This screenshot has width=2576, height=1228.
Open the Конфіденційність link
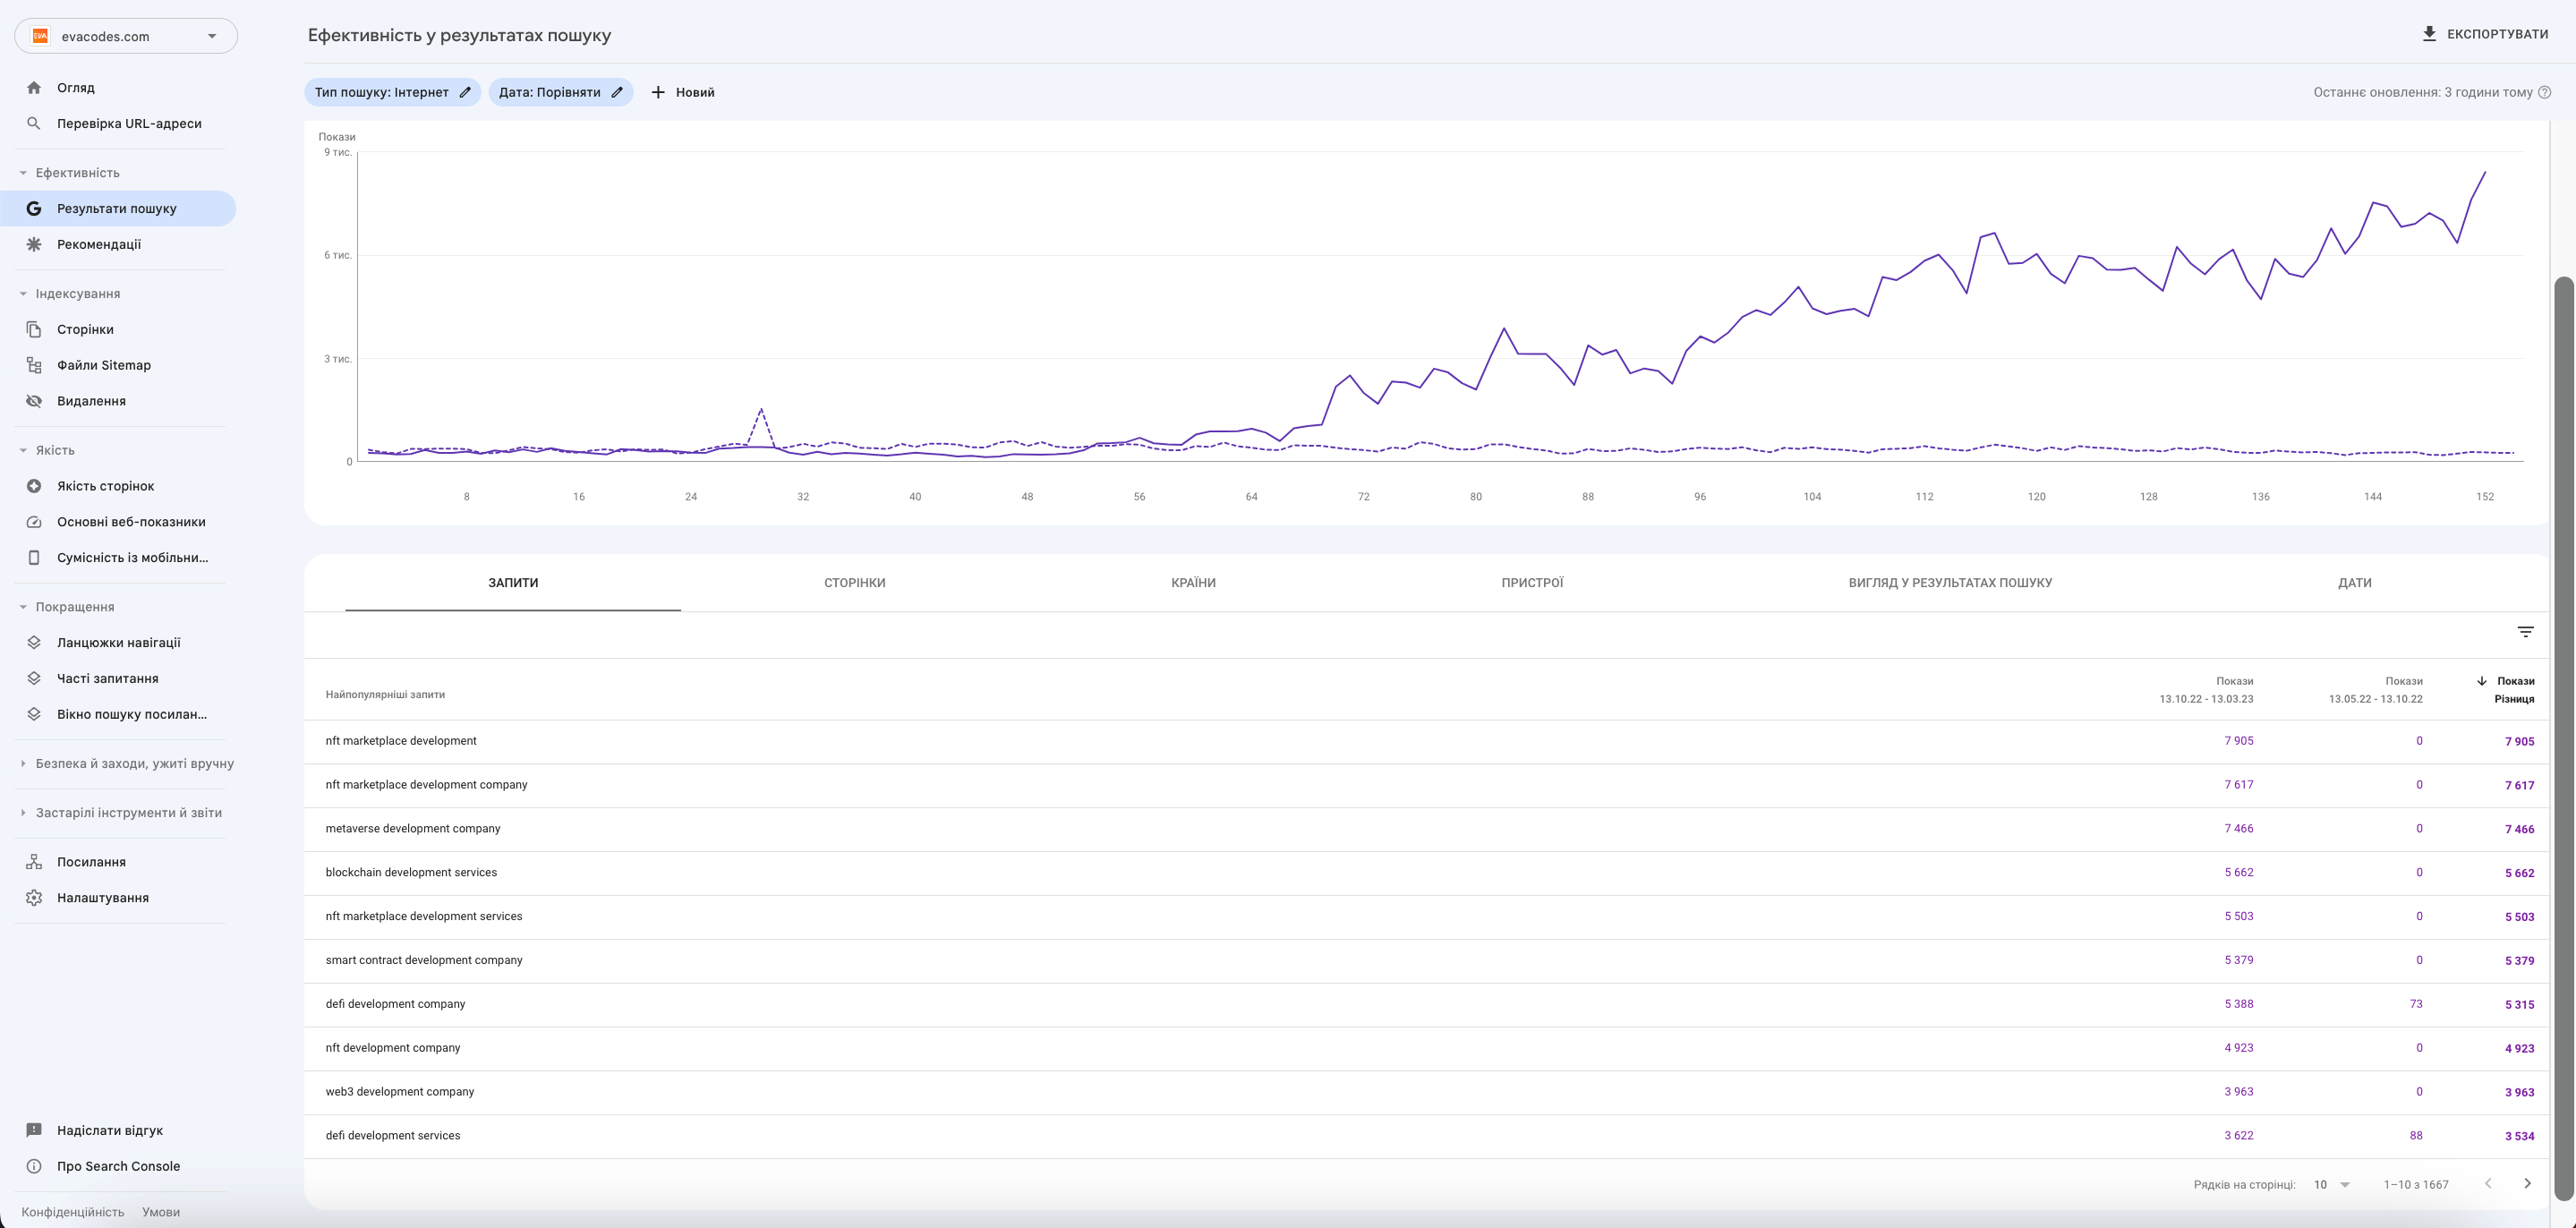[x=73, y=1212]
